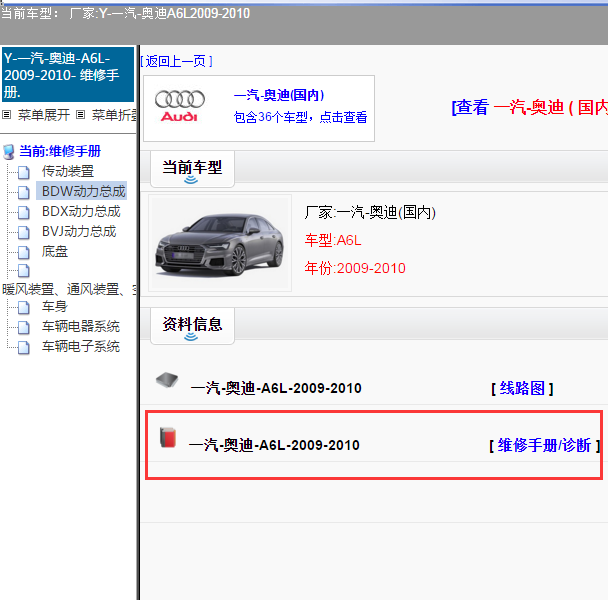This screenshot has width=608, height=600.
Task: Select BDW动力总成 tree item
Action: coord(83,191)
